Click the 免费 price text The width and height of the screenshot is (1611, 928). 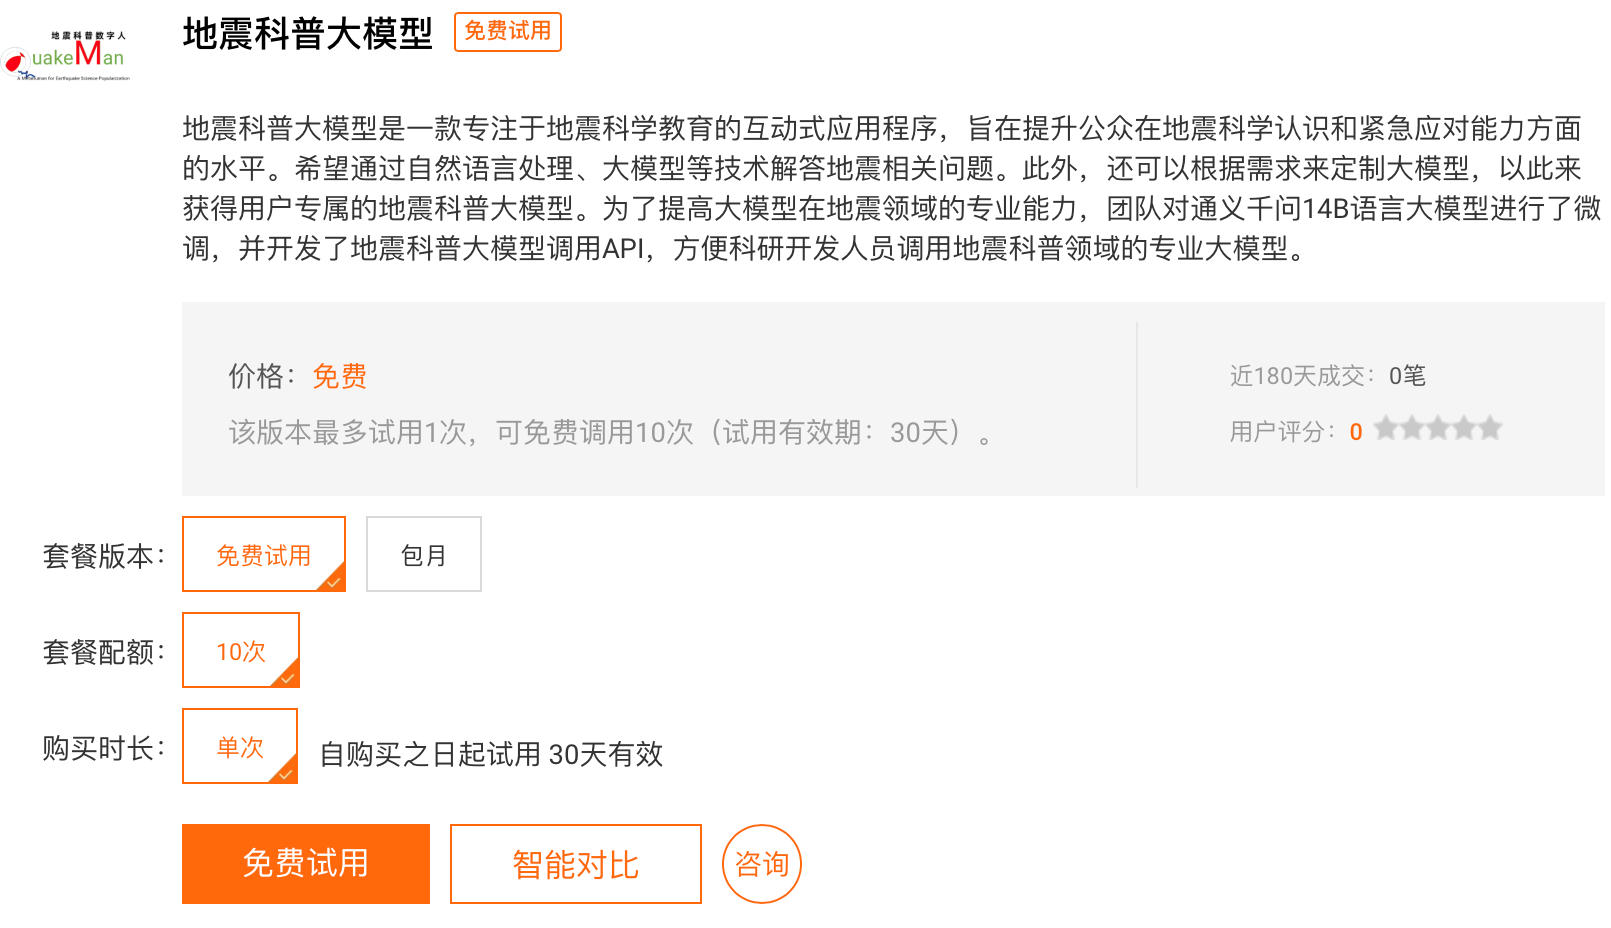pos(340,376)
